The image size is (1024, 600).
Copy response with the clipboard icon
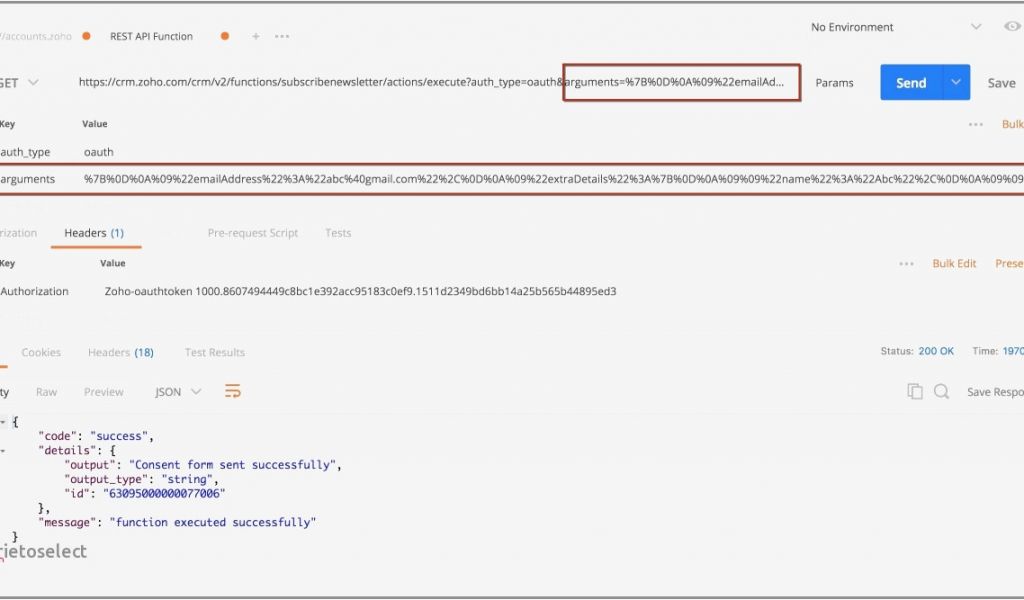[x=915, y=391]
